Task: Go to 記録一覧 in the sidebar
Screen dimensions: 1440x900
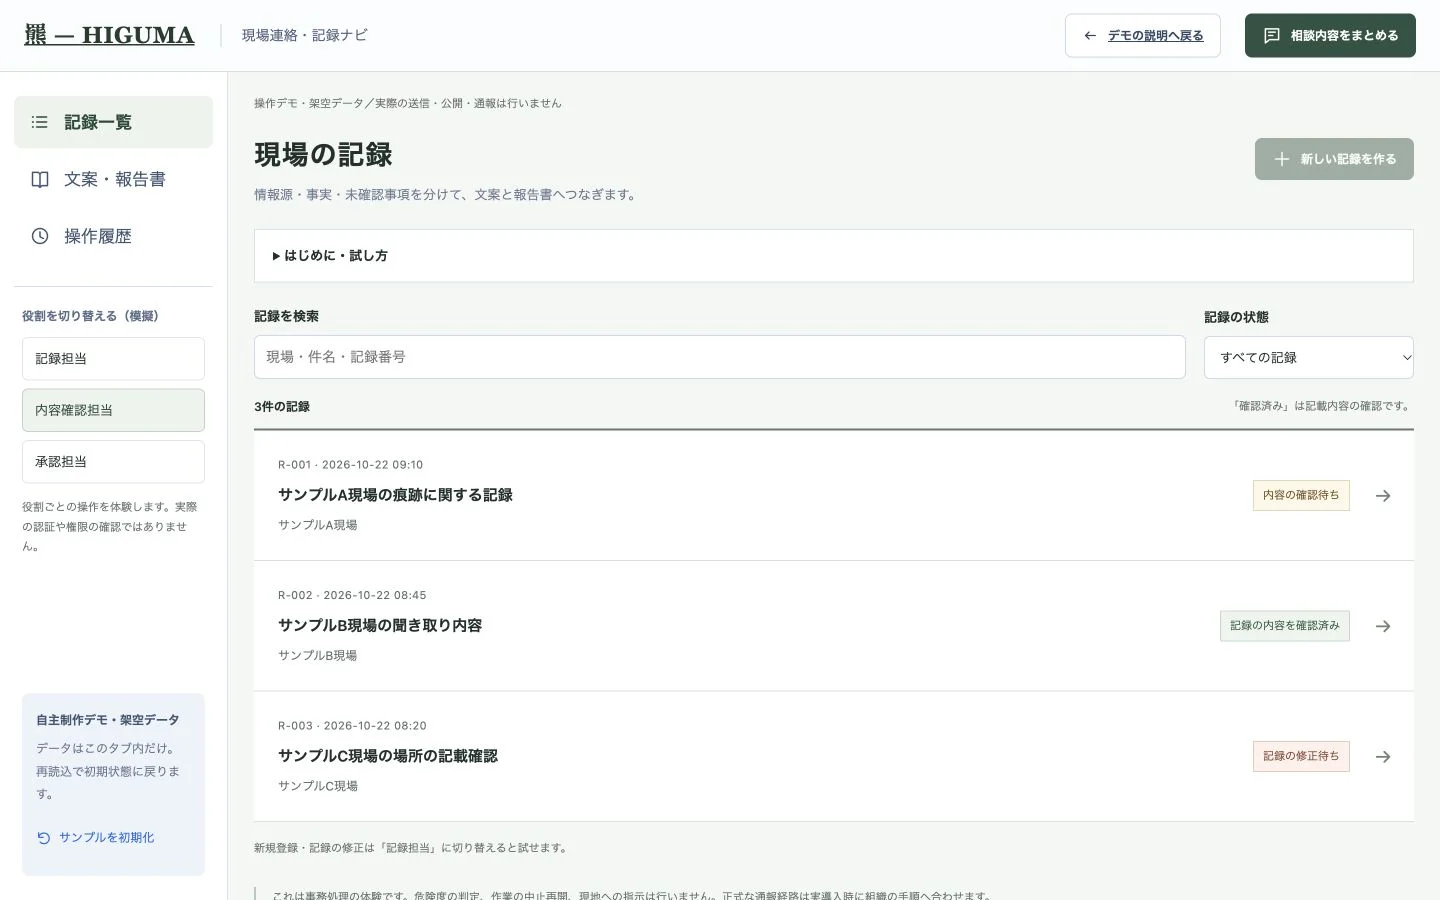Action: click(113, 122)
